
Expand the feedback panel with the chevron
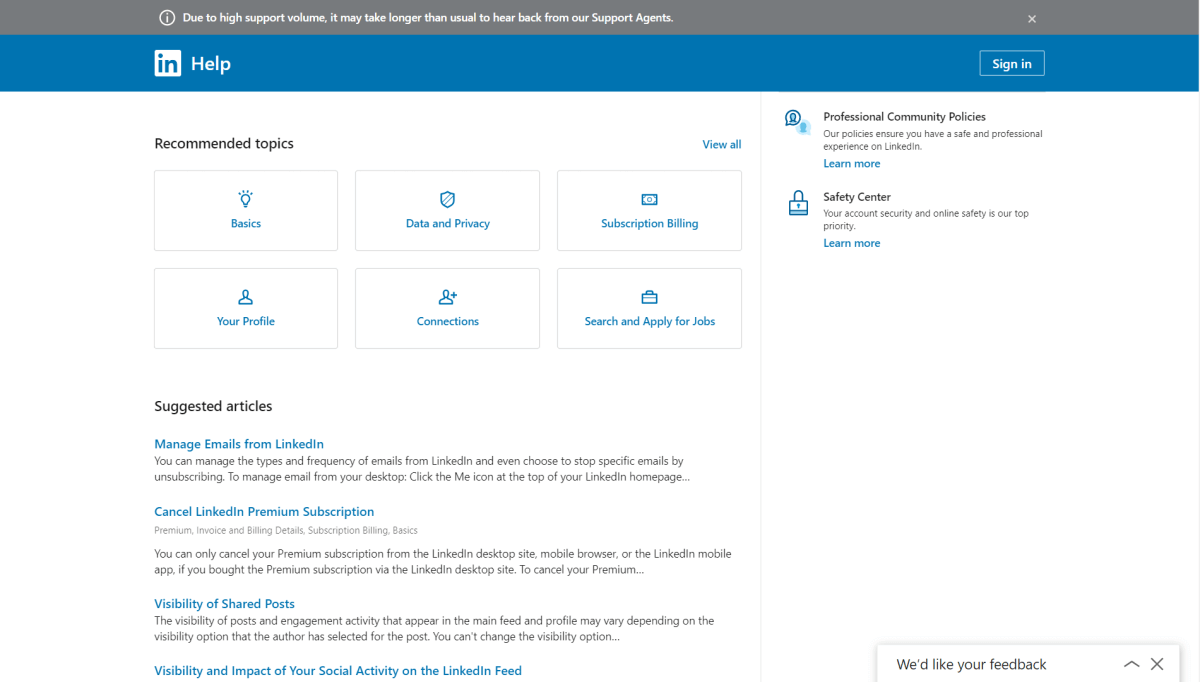(1131, 664)
